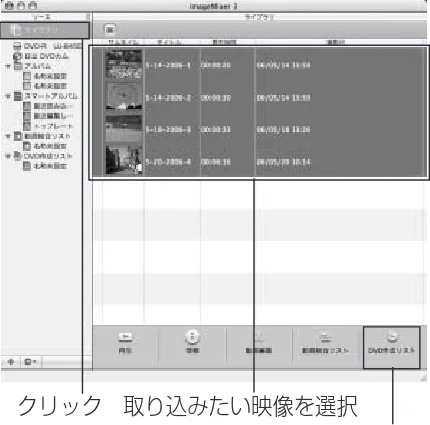Image resolution: width=430 pixels, height=425 pixels.
Task: Click the DVD-R disc drive icon in sources
Action: coord(17,46)
